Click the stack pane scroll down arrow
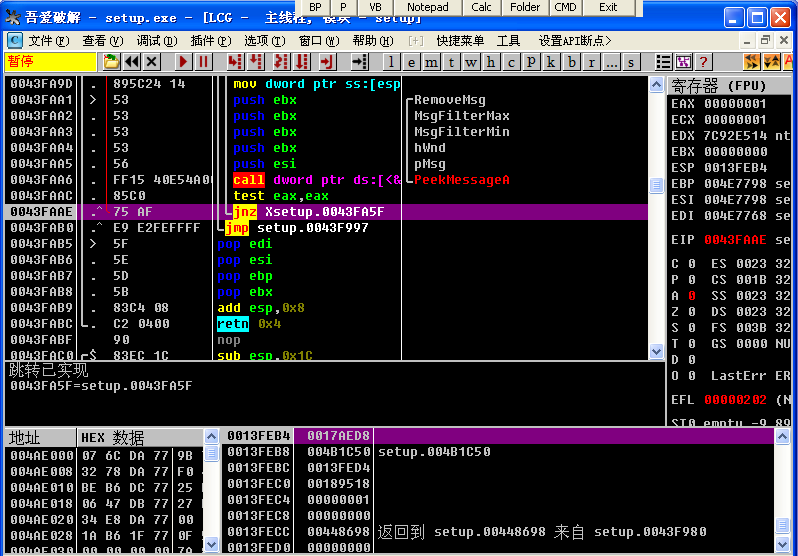Screen dimensions: 798x556 [x=783, y=543]
